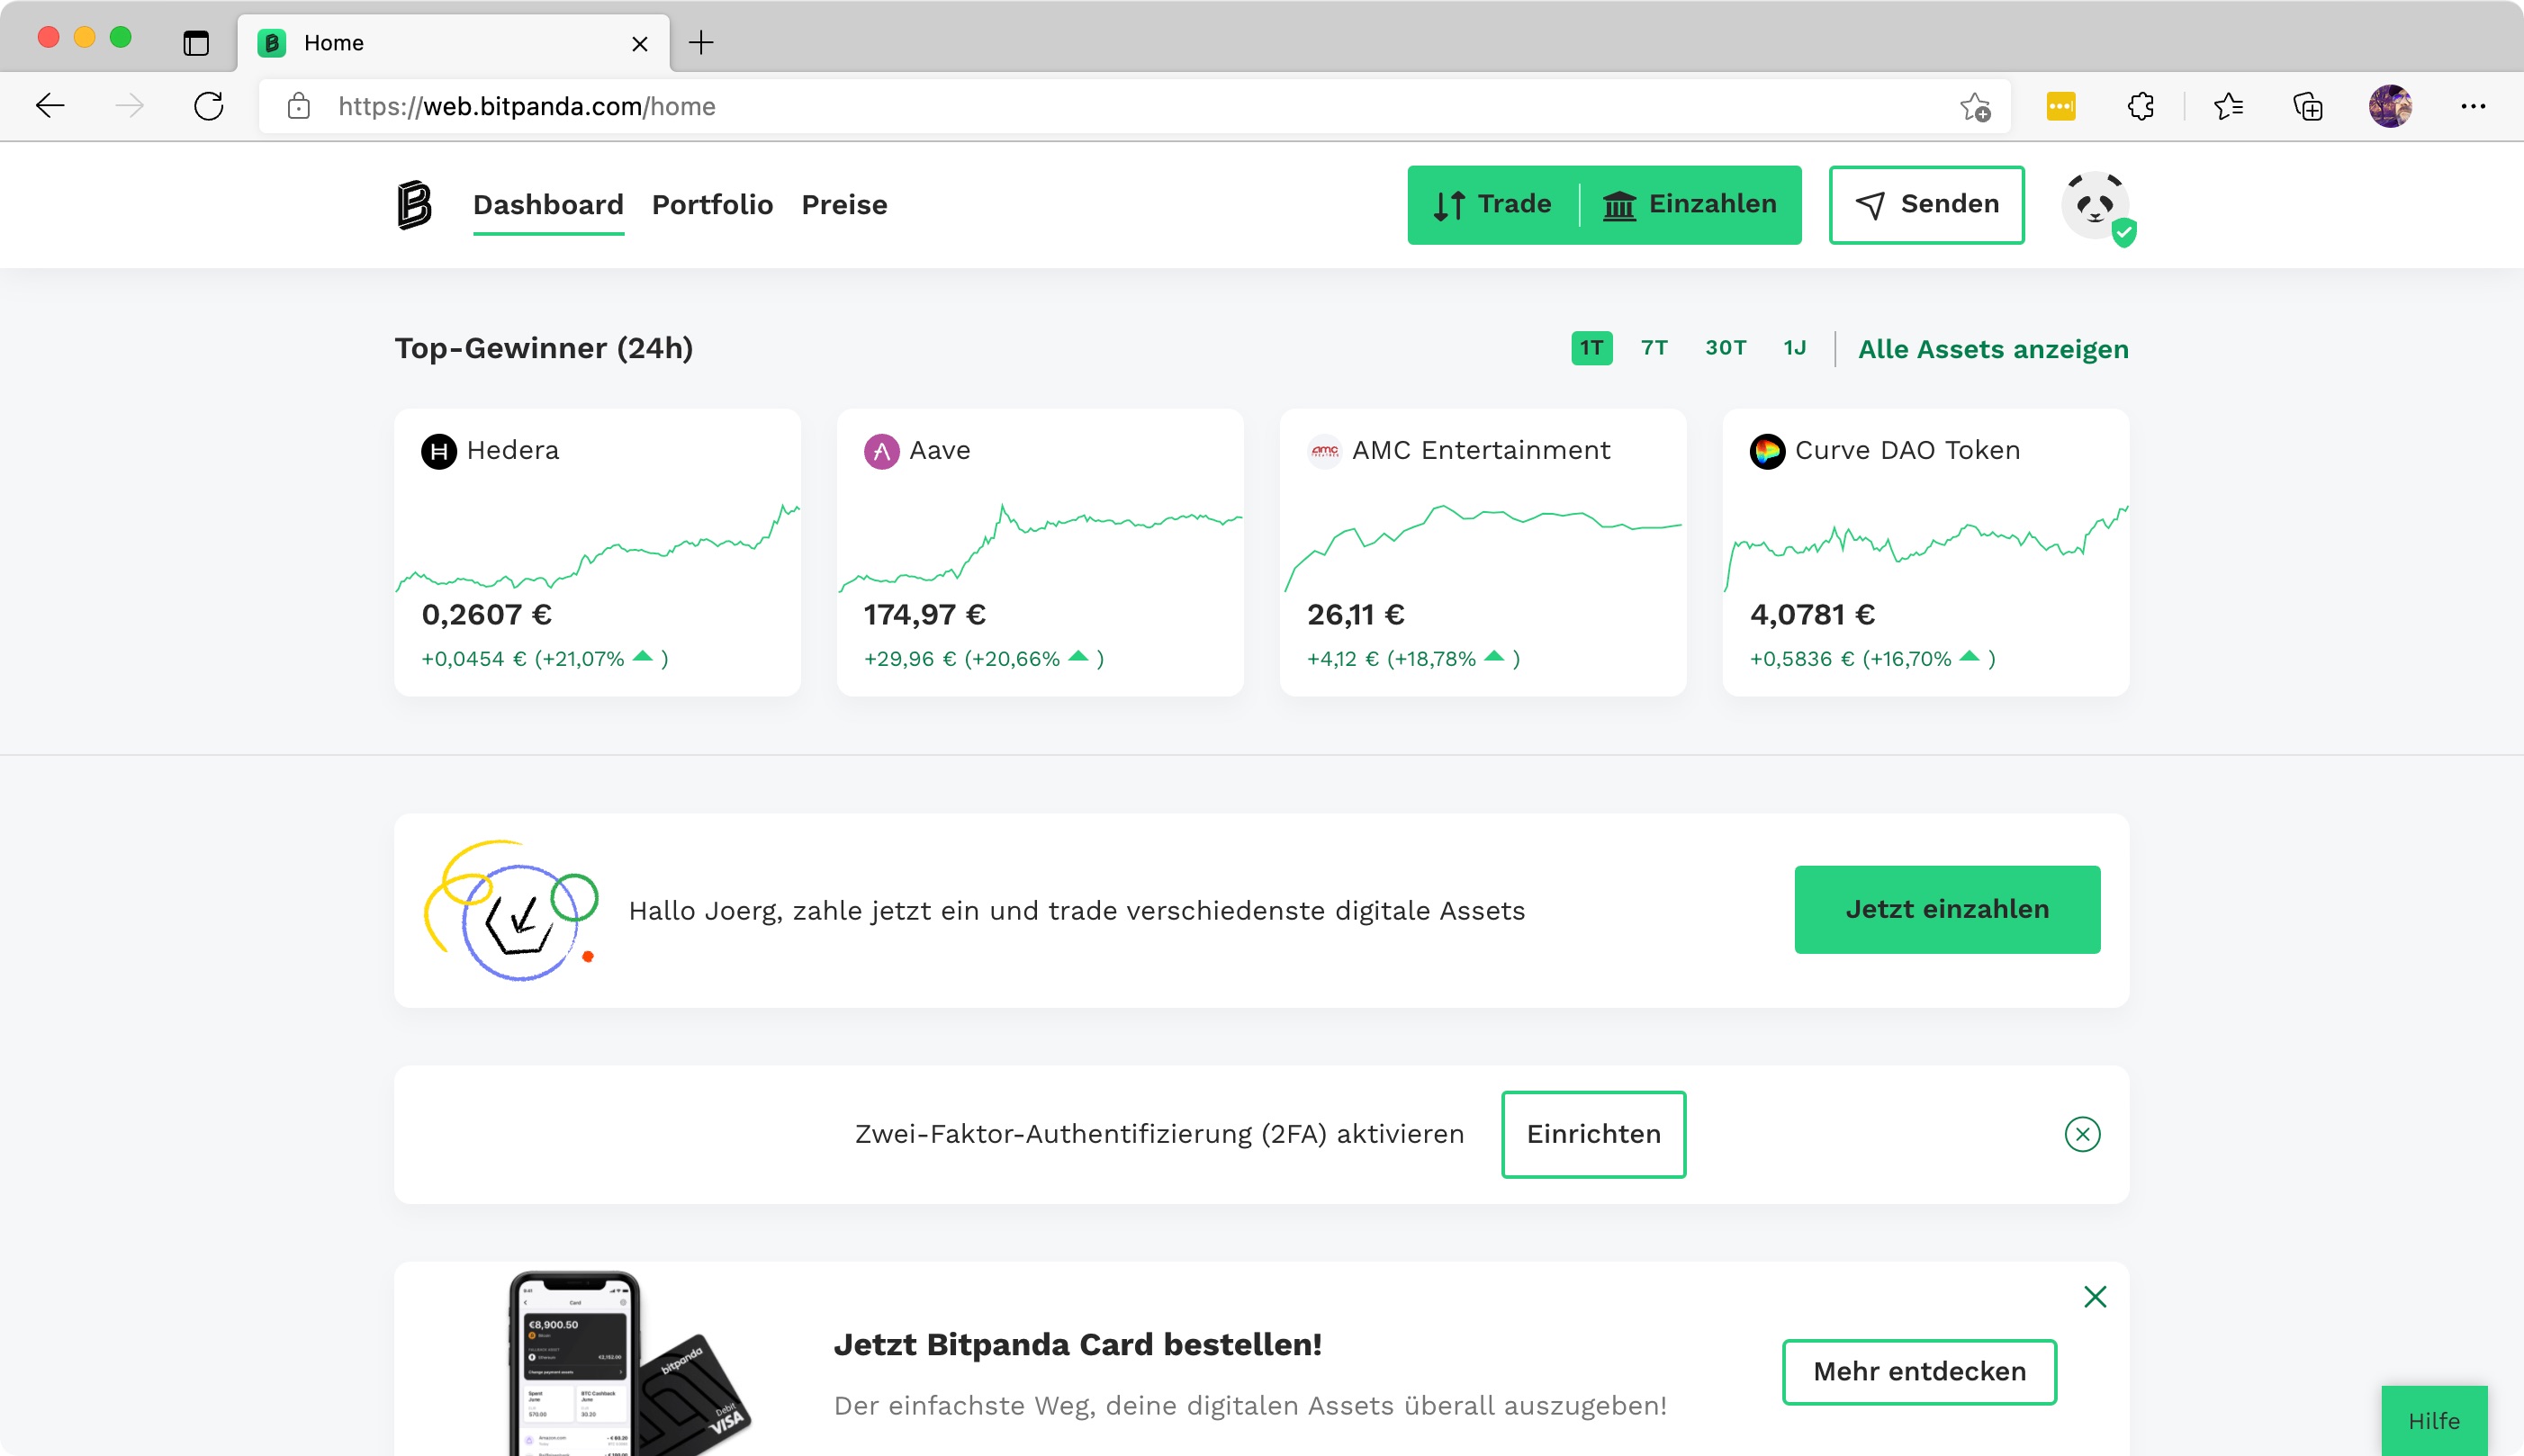Viewport: 2524px width, 1456px height.
Task: Click the Jetzt einzahlen button
Action: pos(1946,909)
